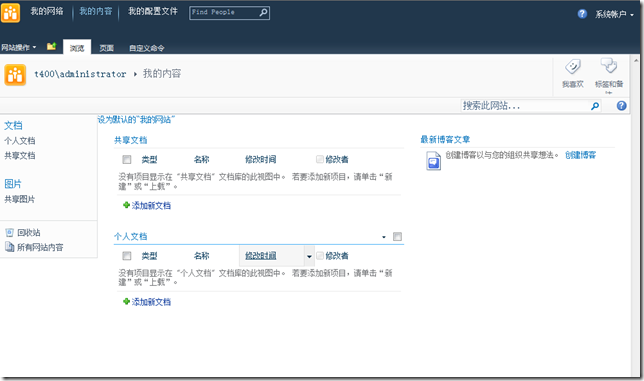The height and width of the screenshot is (381, 644).
Task: Open the 标签和备注 icon
Action: (609, 66)
